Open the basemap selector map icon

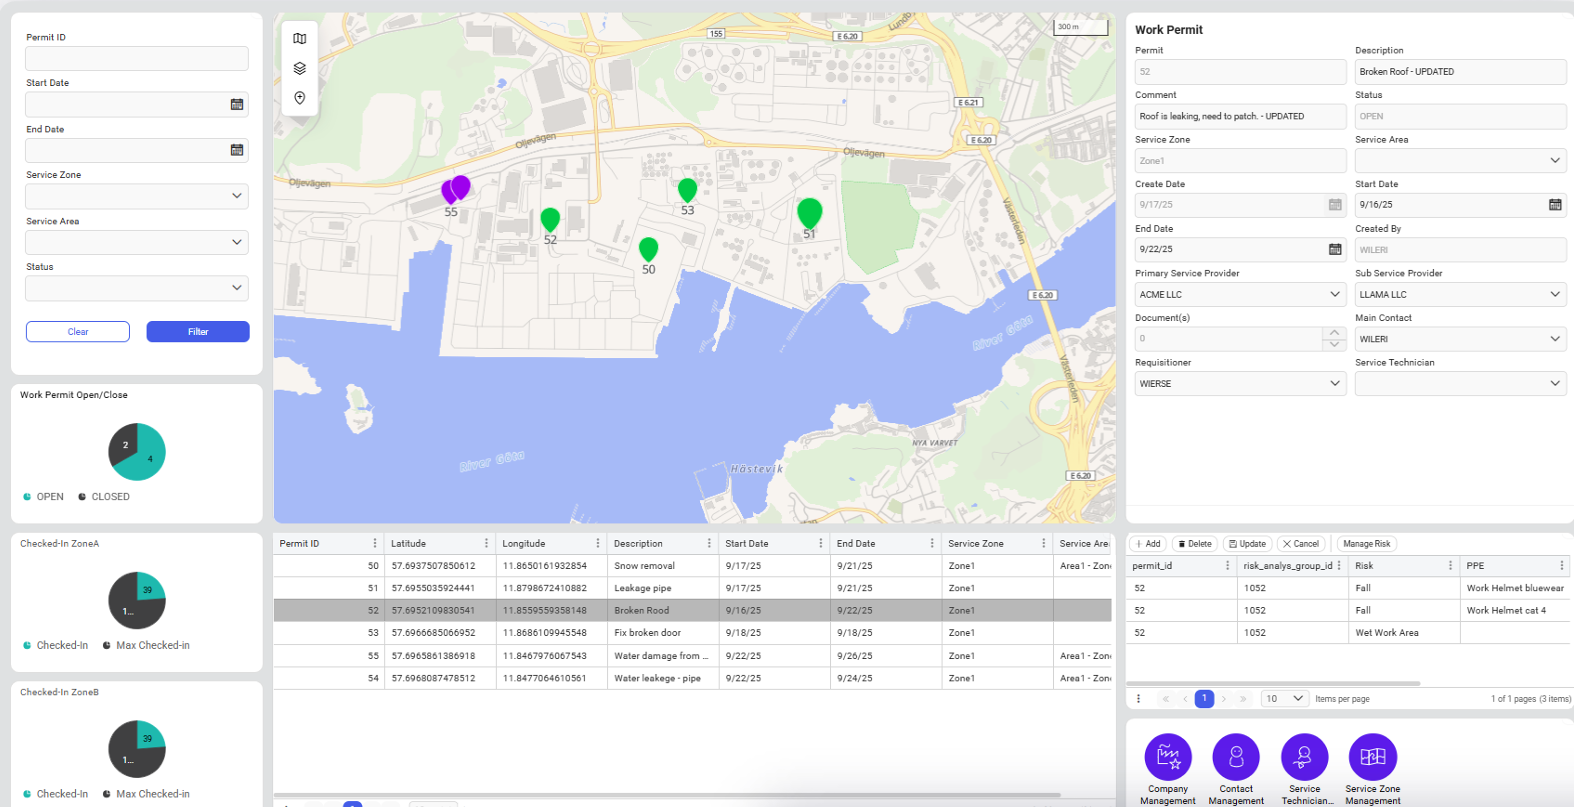click(300, 39)
